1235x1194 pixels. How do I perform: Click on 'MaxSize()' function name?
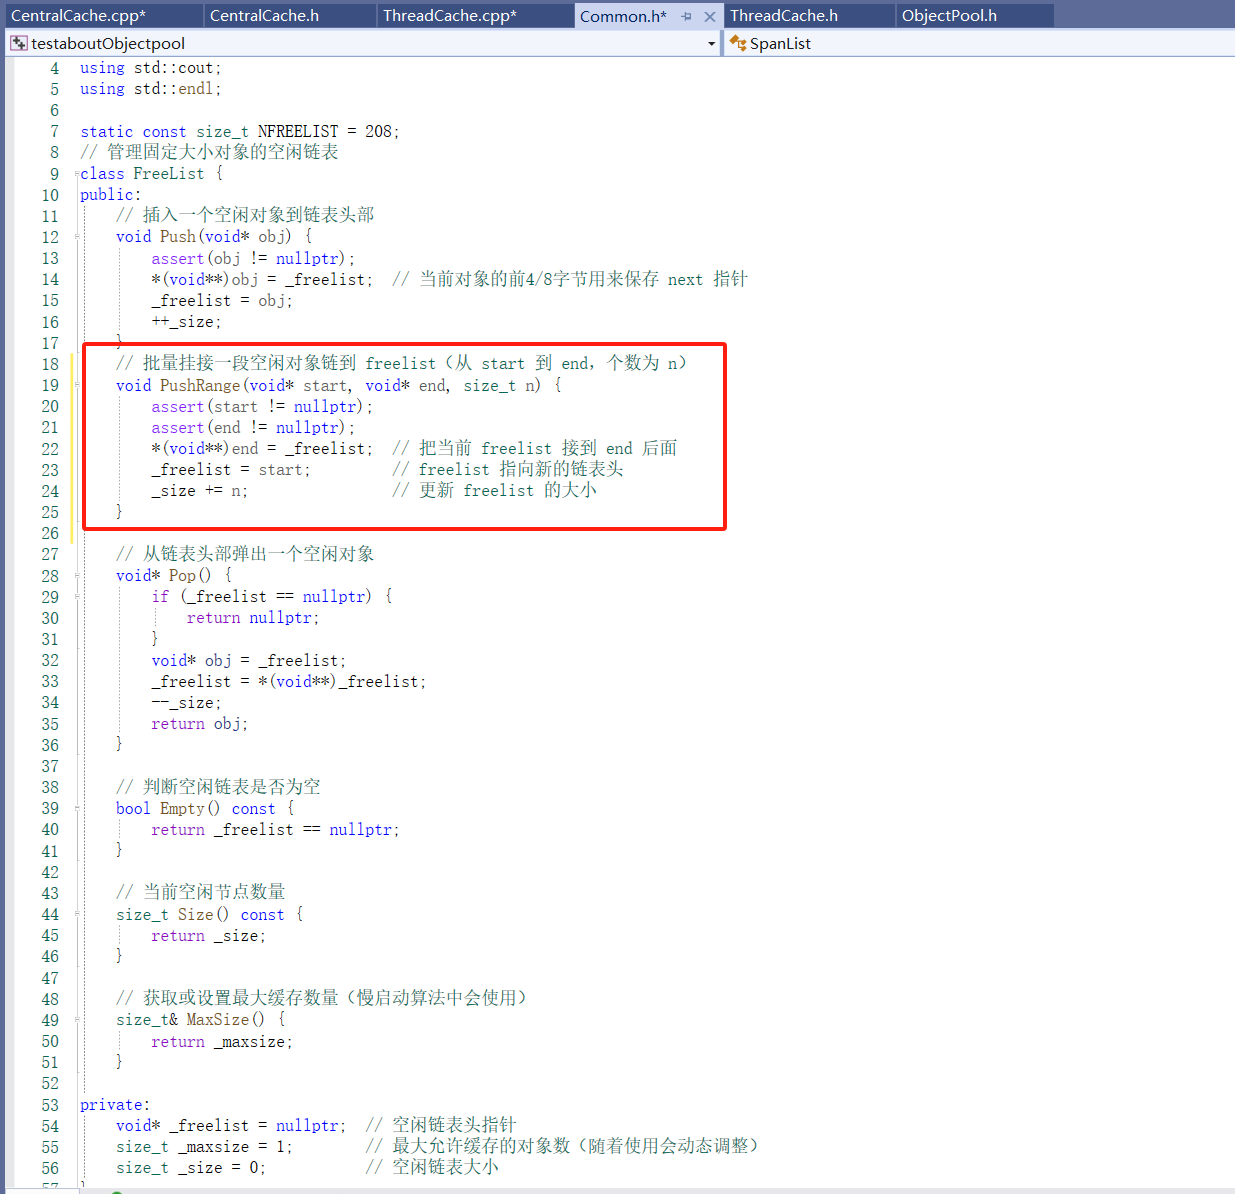[x=226, y=1020]
